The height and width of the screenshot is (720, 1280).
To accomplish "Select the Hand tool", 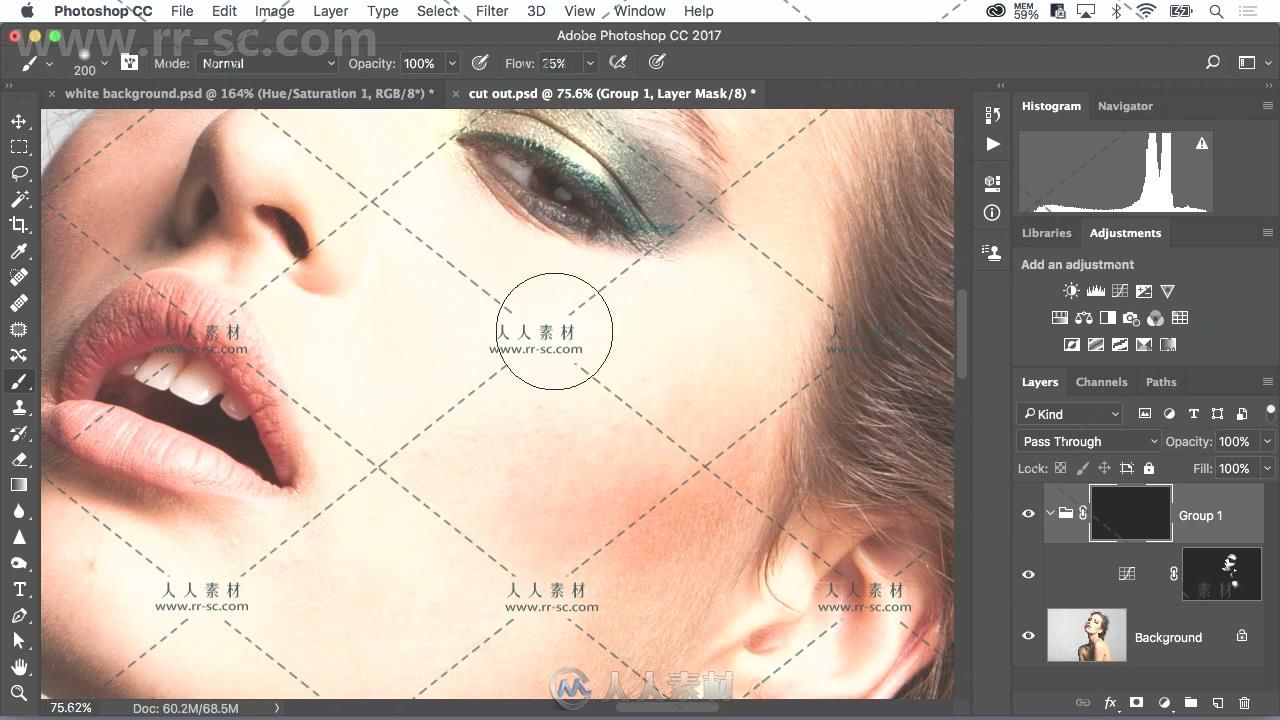I will coord(19,667).
